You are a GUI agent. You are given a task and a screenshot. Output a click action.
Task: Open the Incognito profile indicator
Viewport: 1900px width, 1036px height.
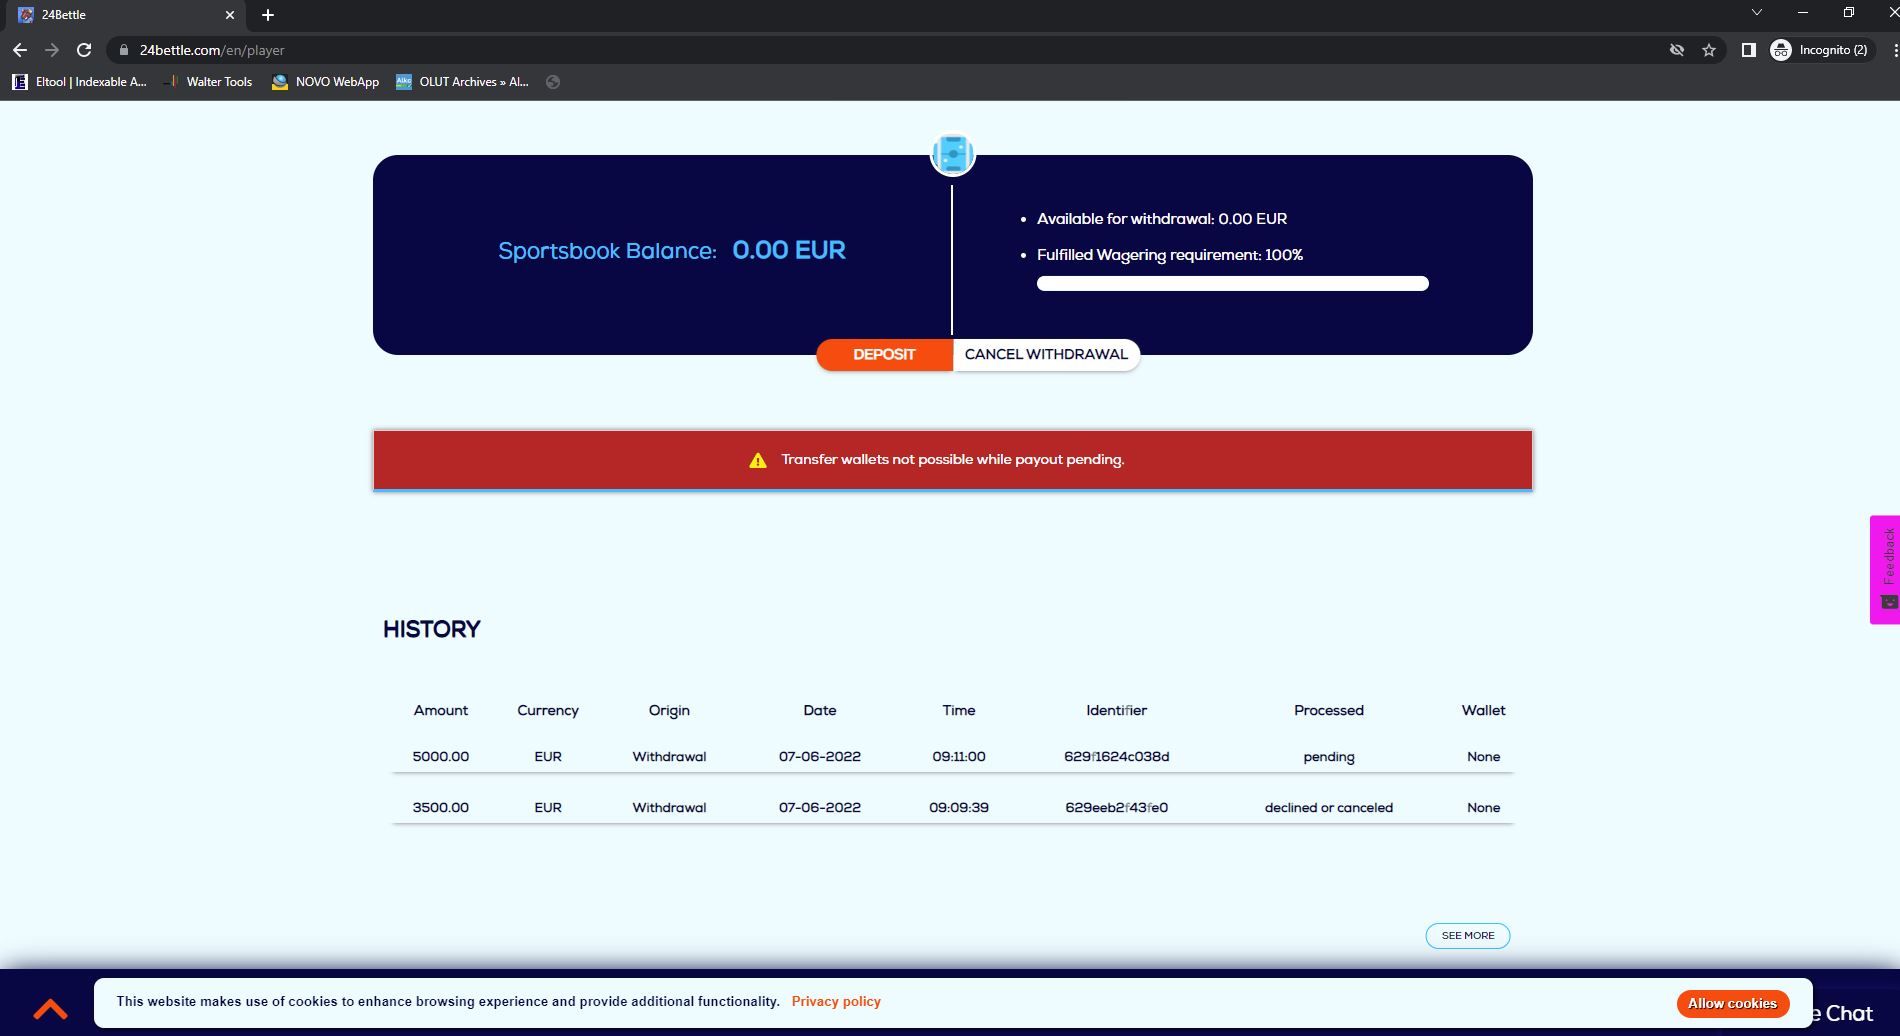tap(1819, 50)
